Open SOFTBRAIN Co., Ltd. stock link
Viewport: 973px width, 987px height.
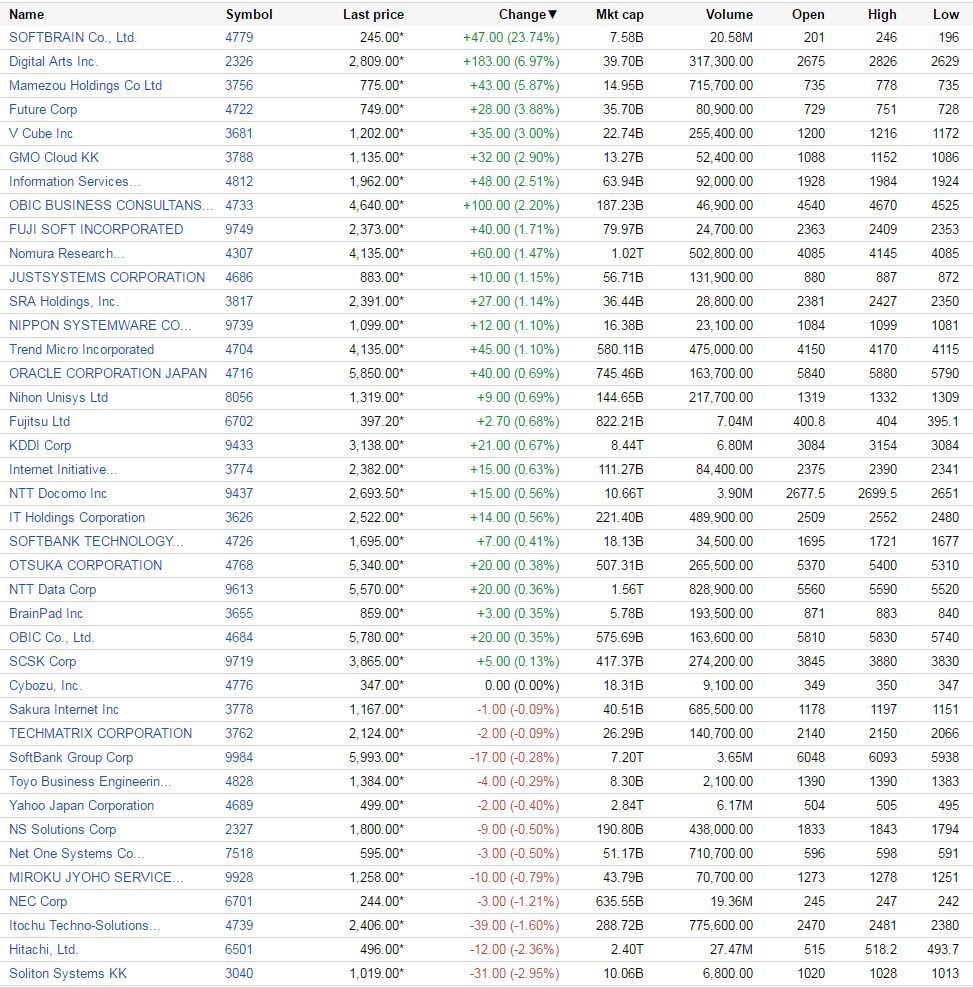coord(72,38)
